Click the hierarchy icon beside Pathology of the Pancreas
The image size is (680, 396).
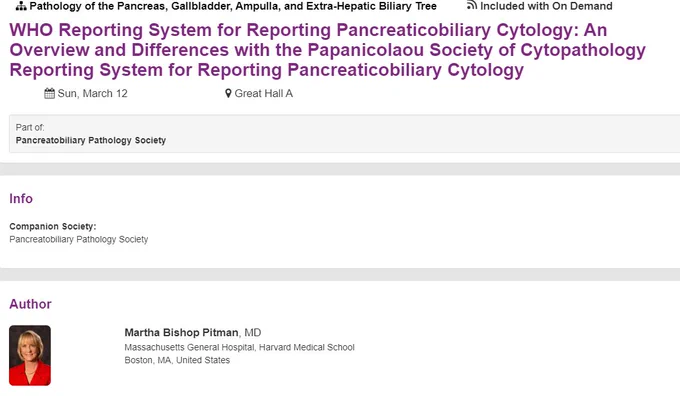21,6
